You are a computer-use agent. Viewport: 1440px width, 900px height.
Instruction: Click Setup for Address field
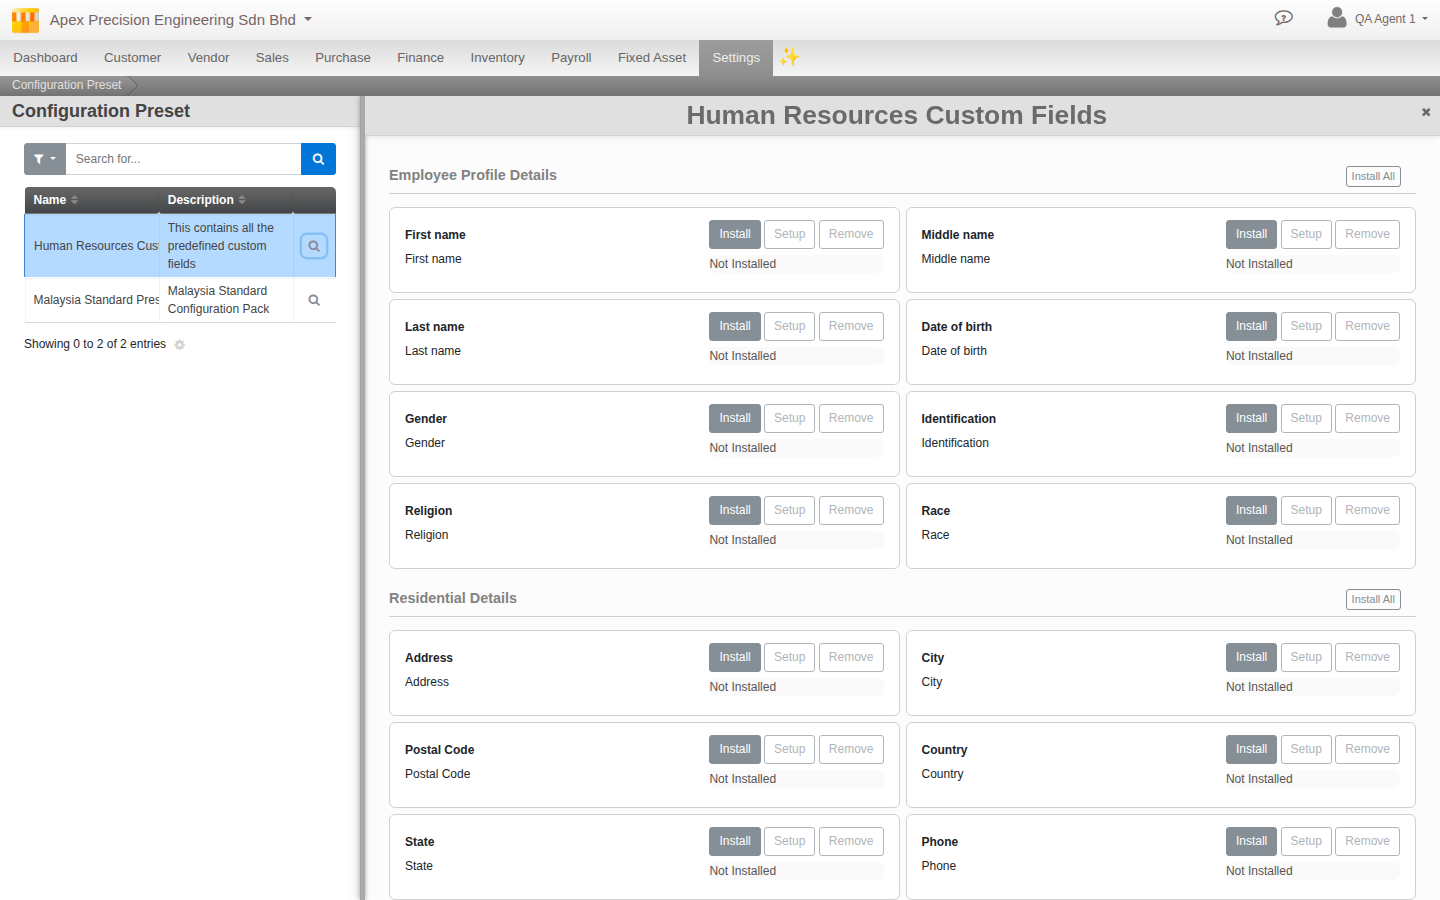click(789, 657)
